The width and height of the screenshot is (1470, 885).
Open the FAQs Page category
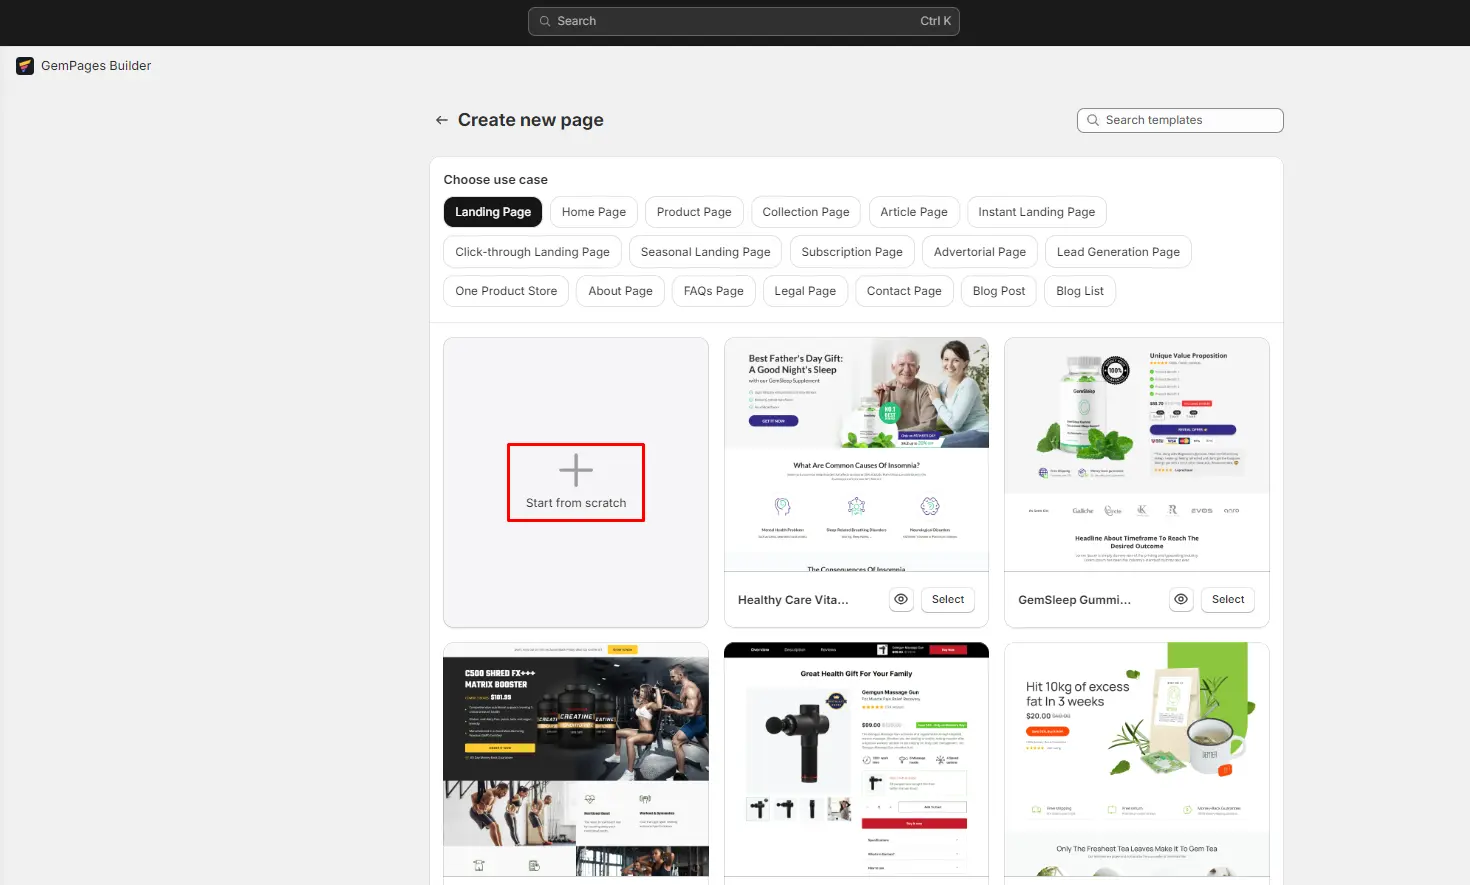pos(713,290)
